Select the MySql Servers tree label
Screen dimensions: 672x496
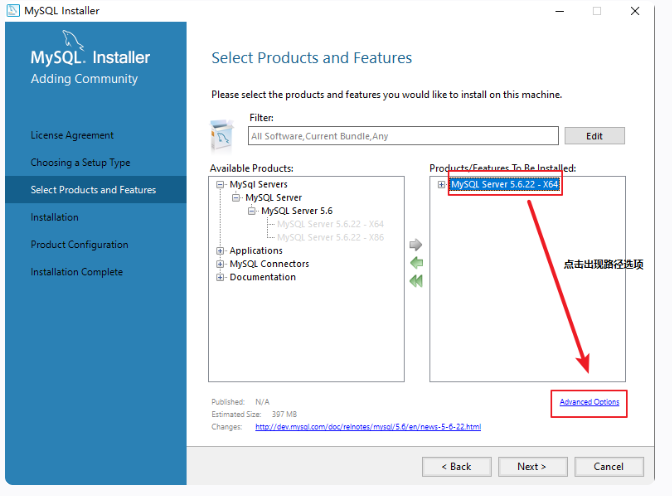258,185
